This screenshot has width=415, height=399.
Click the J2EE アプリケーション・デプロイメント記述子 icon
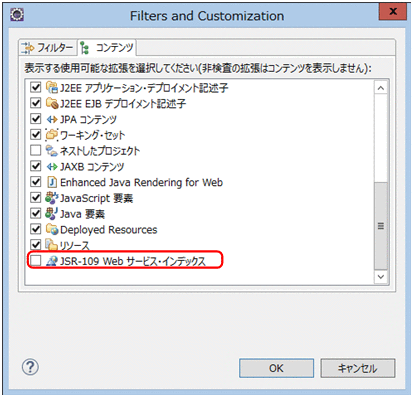pos(52,88)
